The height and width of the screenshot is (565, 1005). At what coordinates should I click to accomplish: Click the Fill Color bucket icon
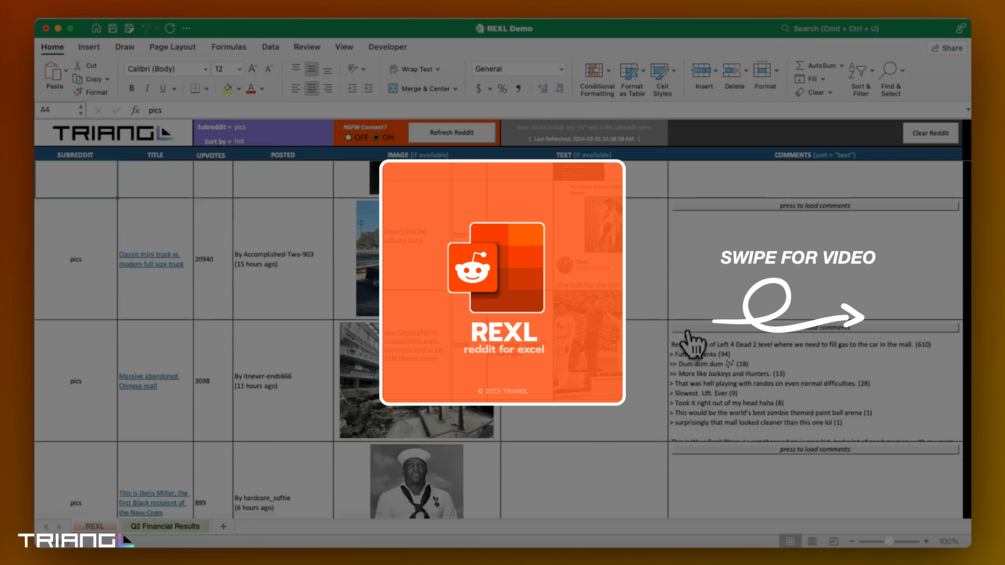pyautogui.click(x=228, y=88)
